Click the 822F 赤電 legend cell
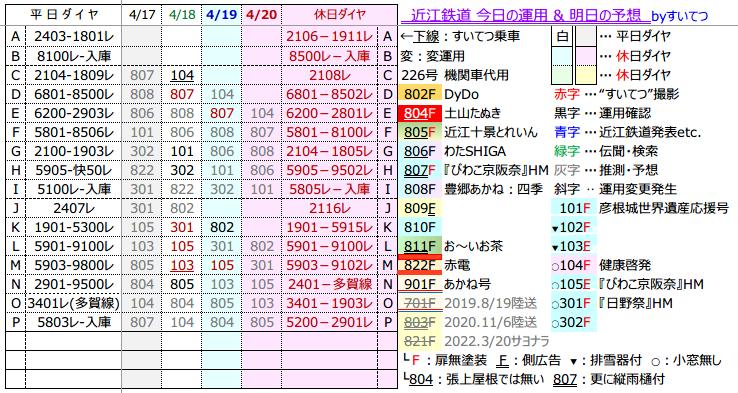 coord(420,265)
